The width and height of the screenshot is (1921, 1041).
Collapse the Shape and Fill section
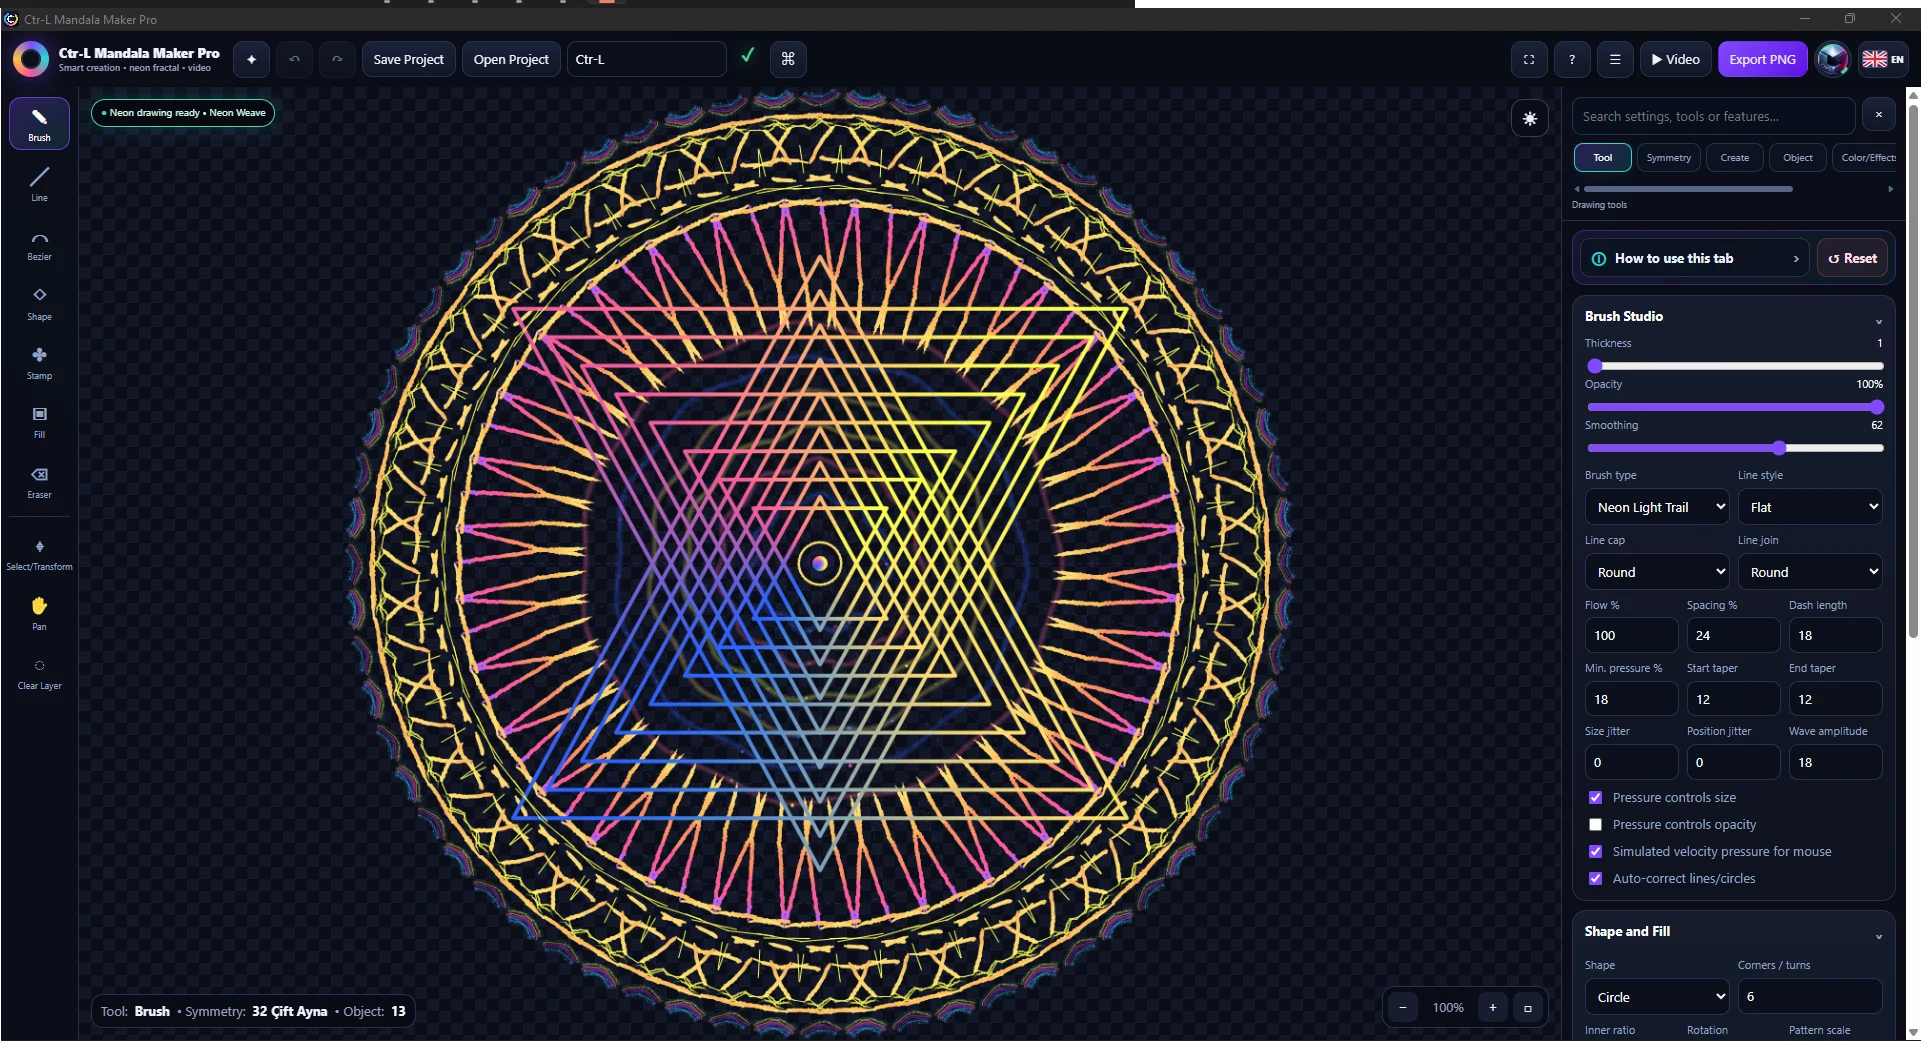point(1878,935)
